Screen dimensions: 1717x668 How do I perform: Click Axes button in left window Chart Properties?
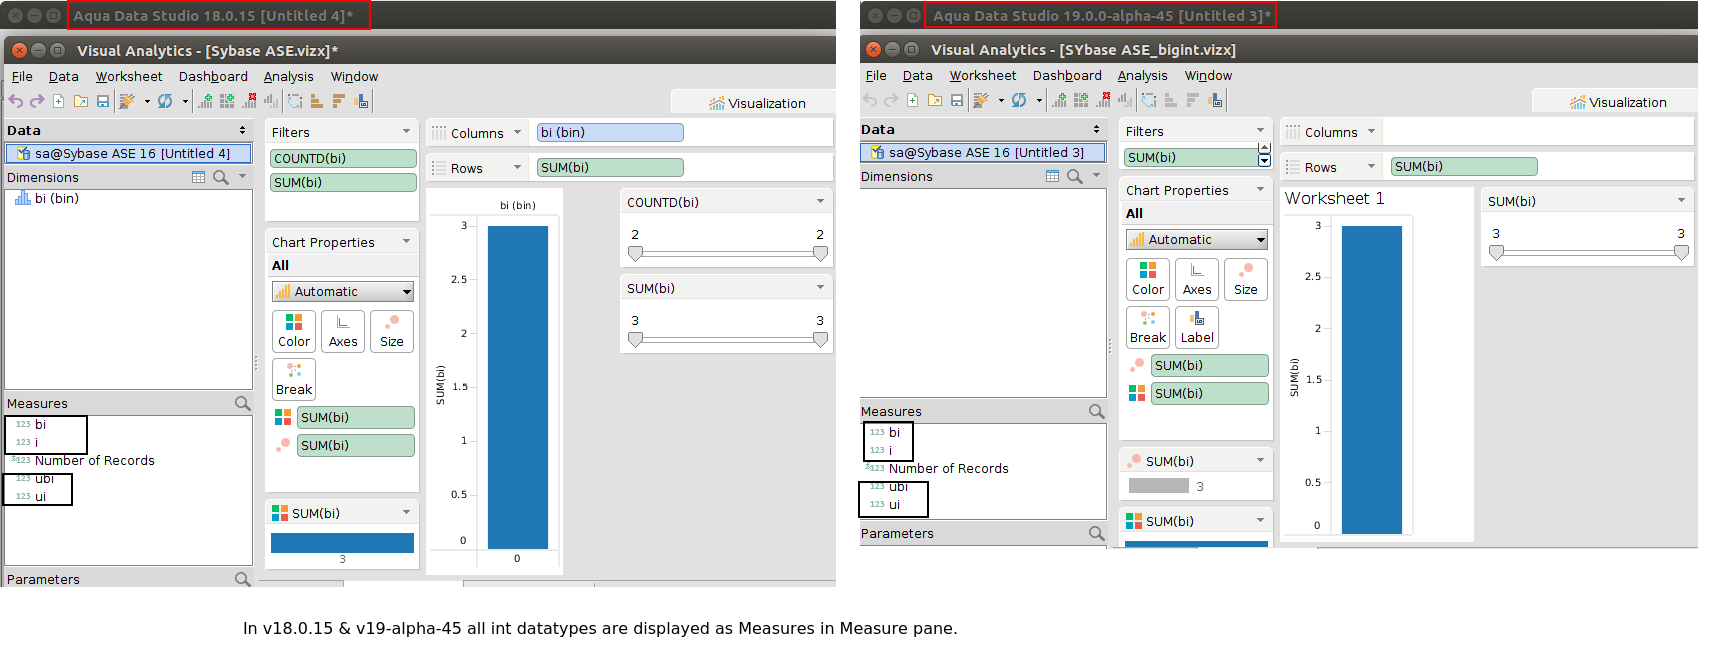click(343, 331)
